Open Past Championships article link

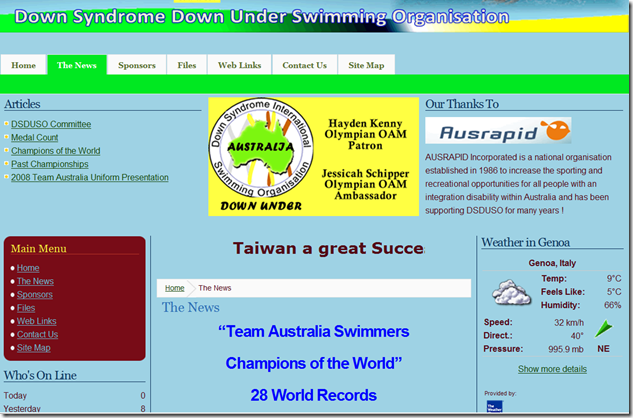(x=49, y=164)
